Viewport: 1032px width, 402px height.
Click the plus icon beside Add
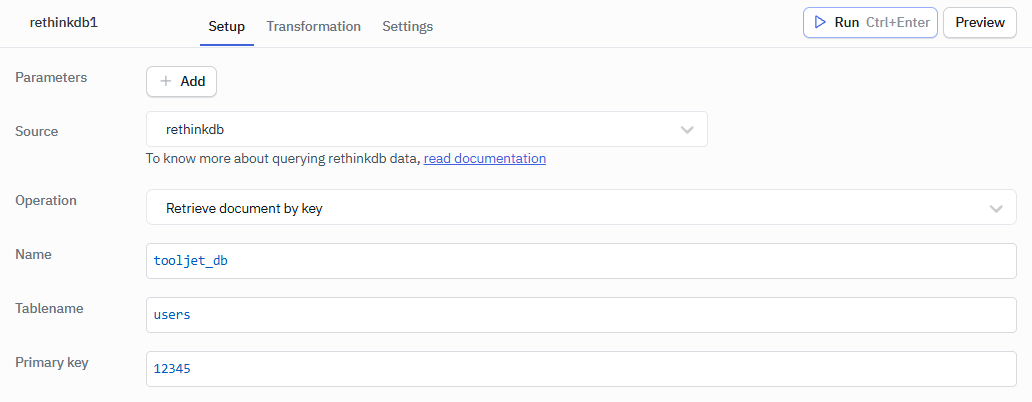click(x=166, y=82)
